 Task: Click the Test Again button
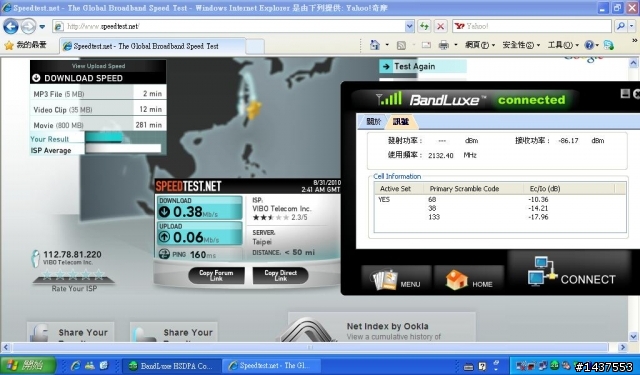coord(423,66)
